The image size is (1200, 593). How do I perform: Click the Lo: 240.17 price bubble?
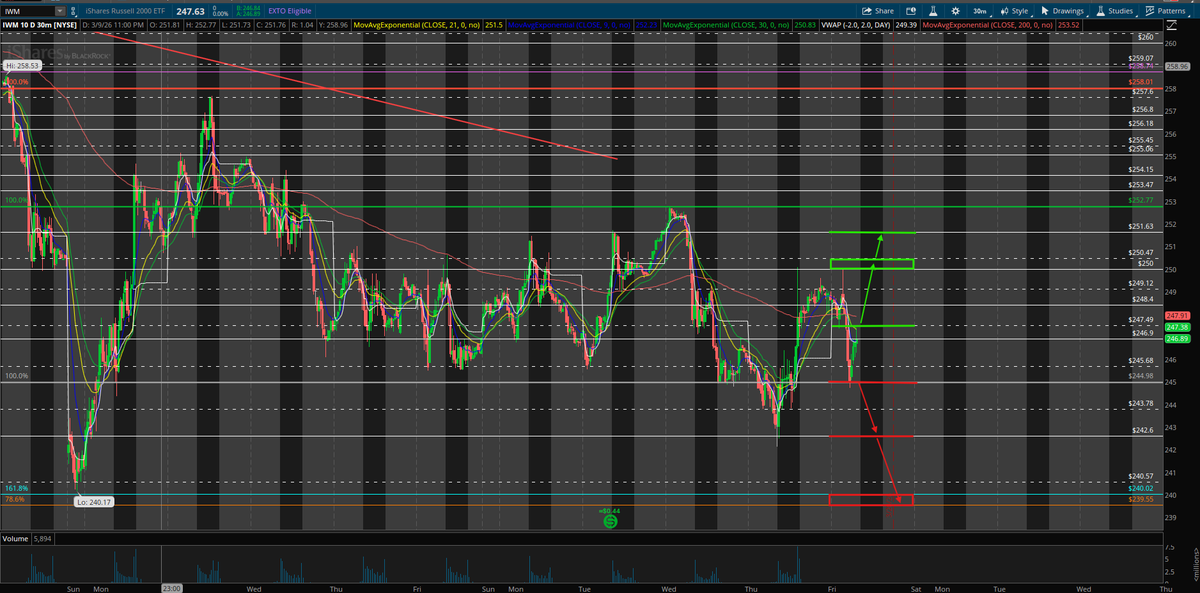(94, 502)
